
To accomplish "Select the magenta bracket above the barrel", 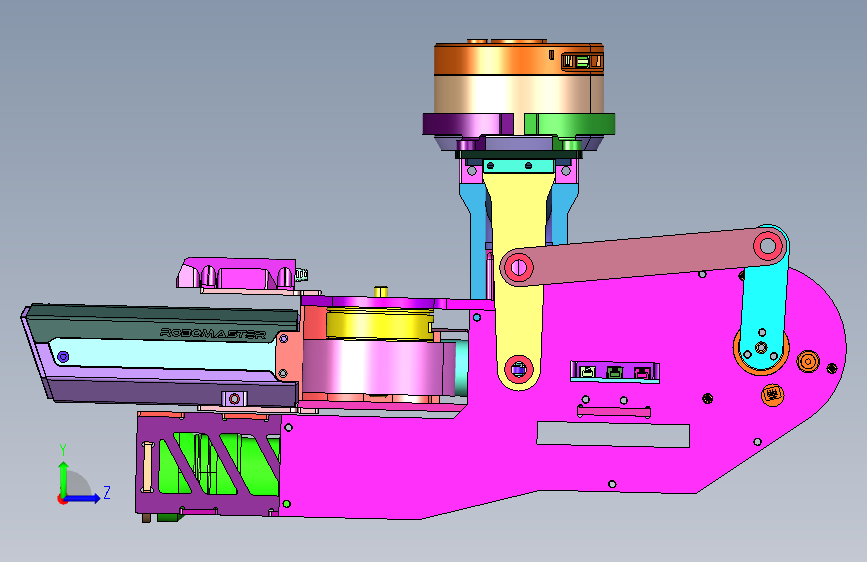I will (237, 273).
